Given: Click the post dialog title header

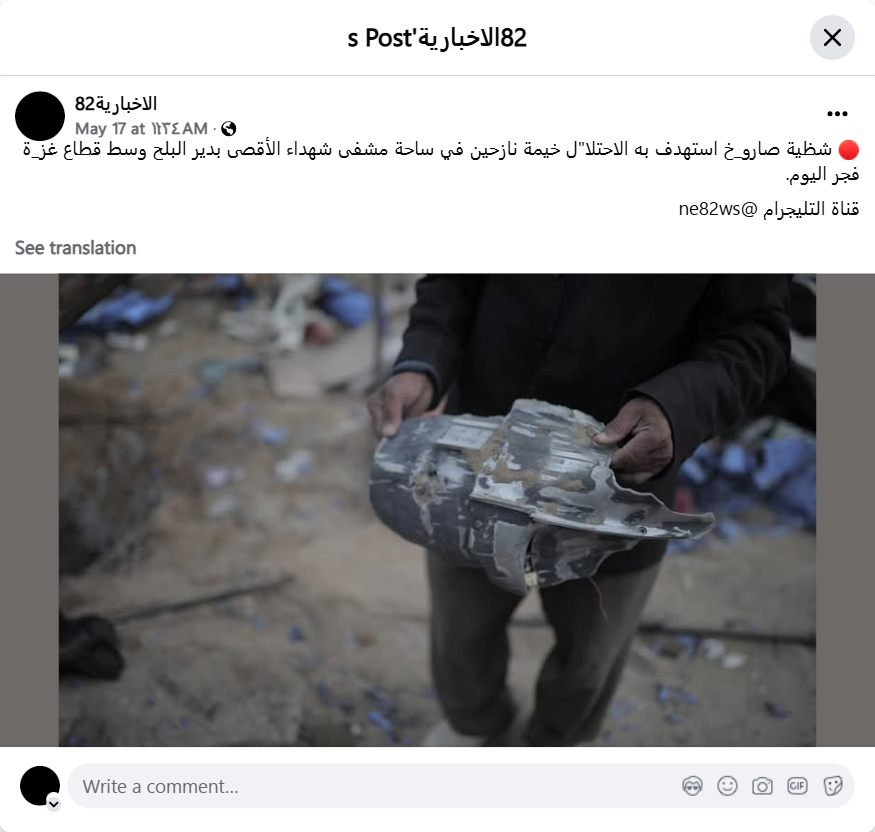Looking at the screenshot, I should click(437, 38).
